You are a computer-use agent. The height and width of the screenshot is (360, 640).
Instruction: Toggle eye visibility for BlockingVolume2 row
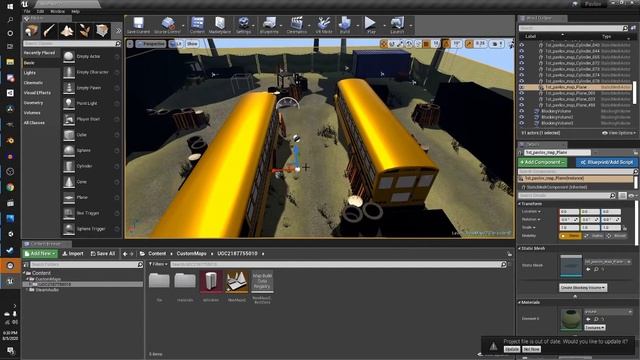[522, 117]
